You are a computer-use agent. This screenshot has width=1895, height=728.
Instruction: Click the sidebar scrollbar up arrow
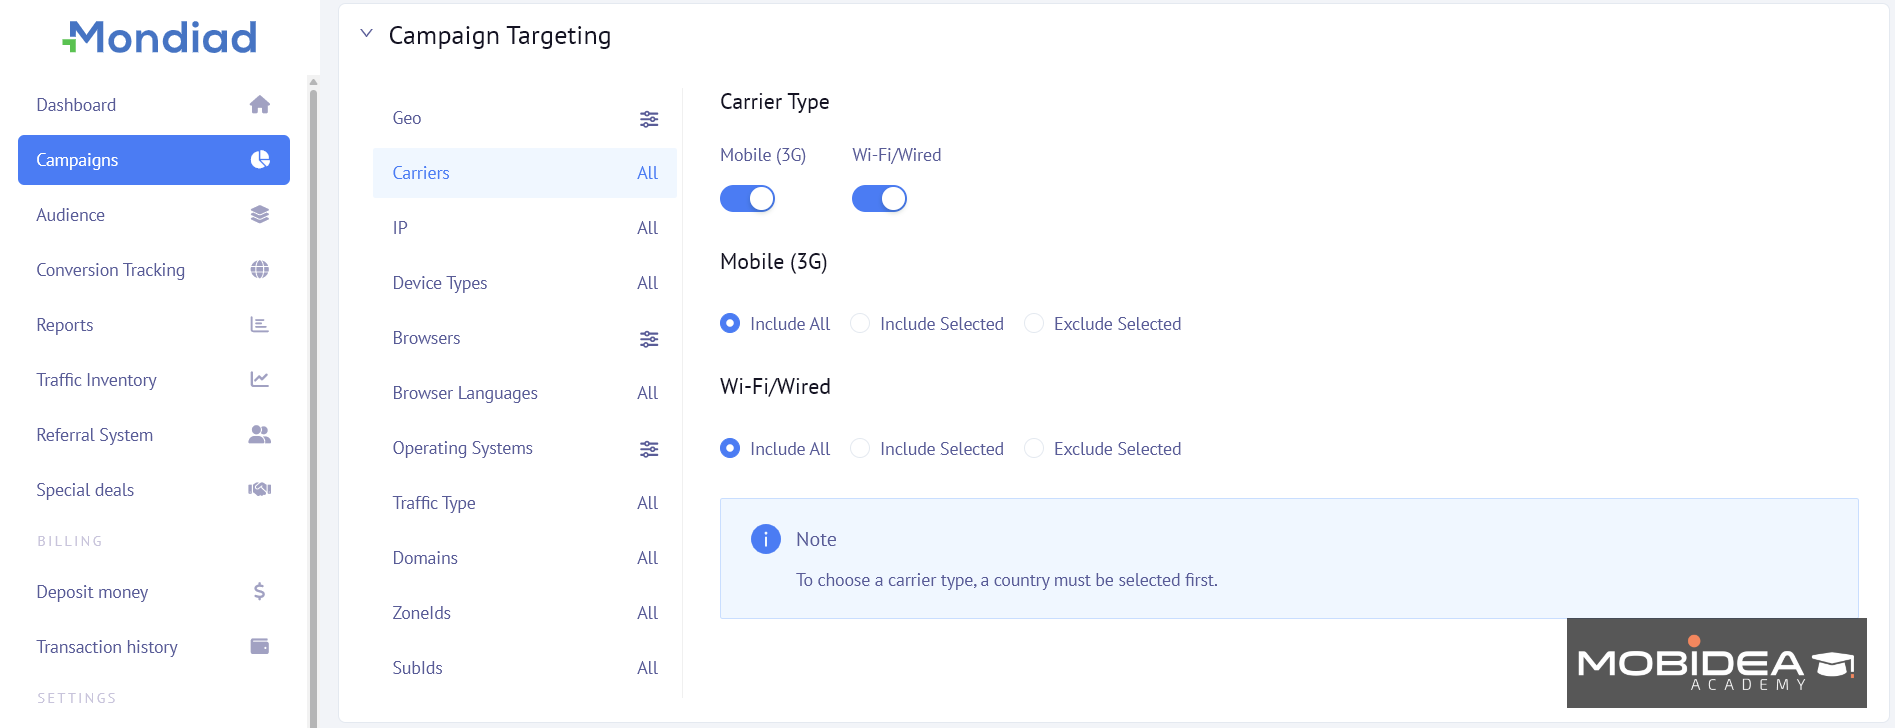tap(313, 82)
